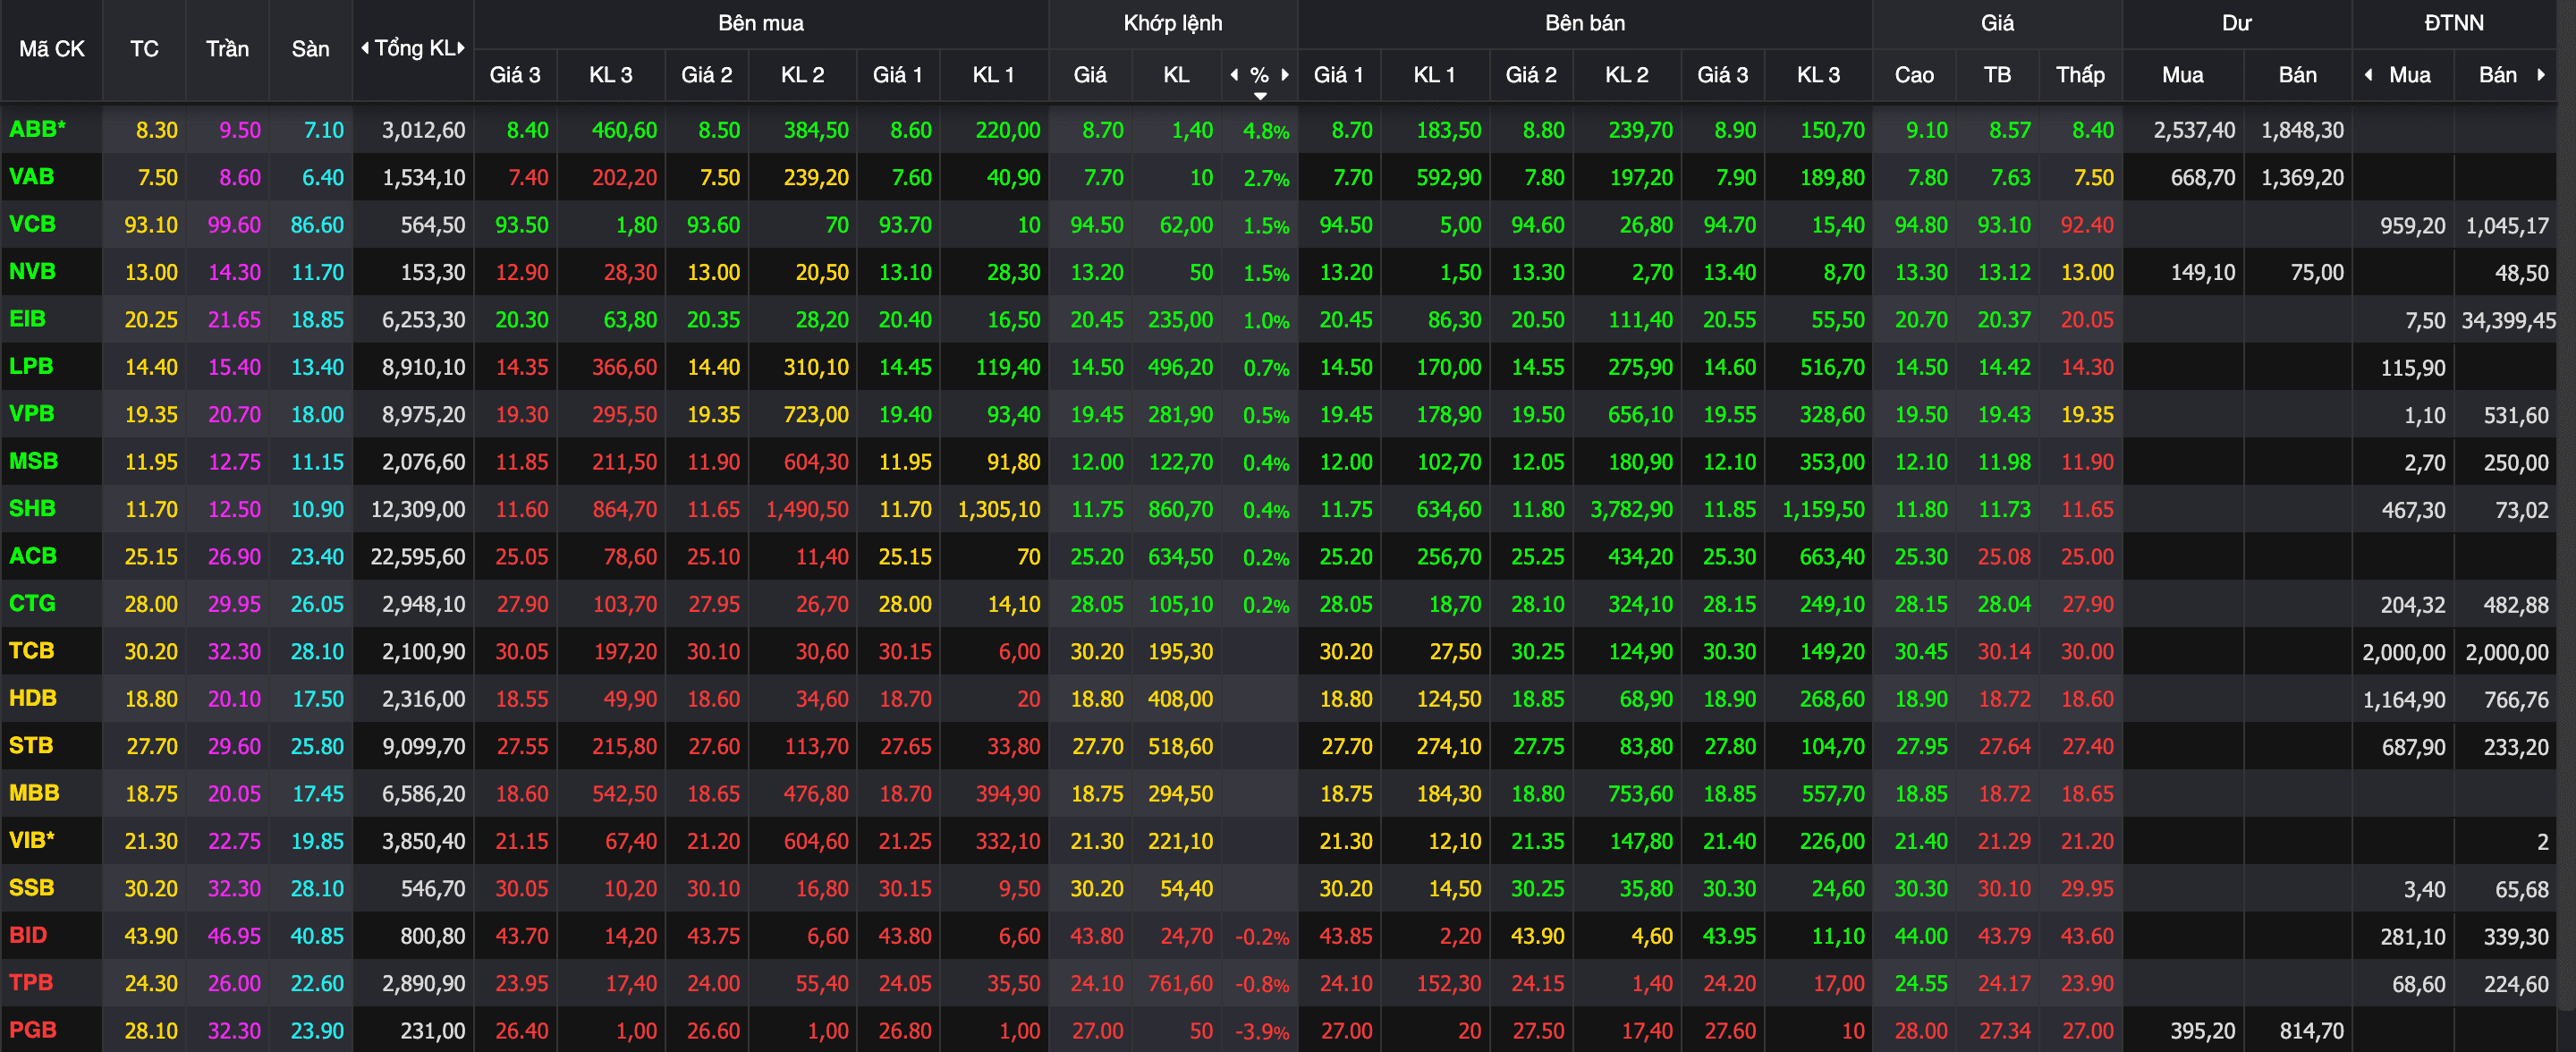This screenshot has width=2576, height=1052.
Task: Open TCB stock symbol
Action: [x=32, y=650]
